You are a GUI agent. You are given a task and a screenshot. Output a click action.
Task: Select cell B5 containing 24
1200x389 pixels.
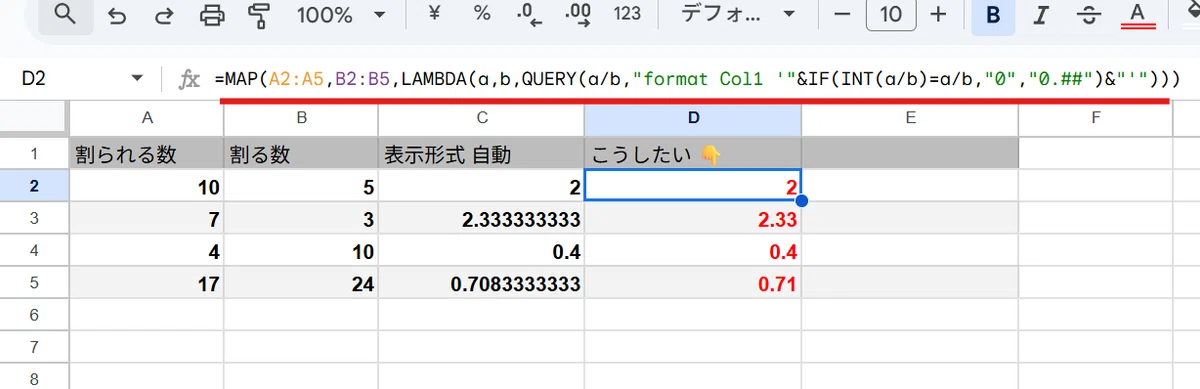pyautogui.click(x=300, y=283)
